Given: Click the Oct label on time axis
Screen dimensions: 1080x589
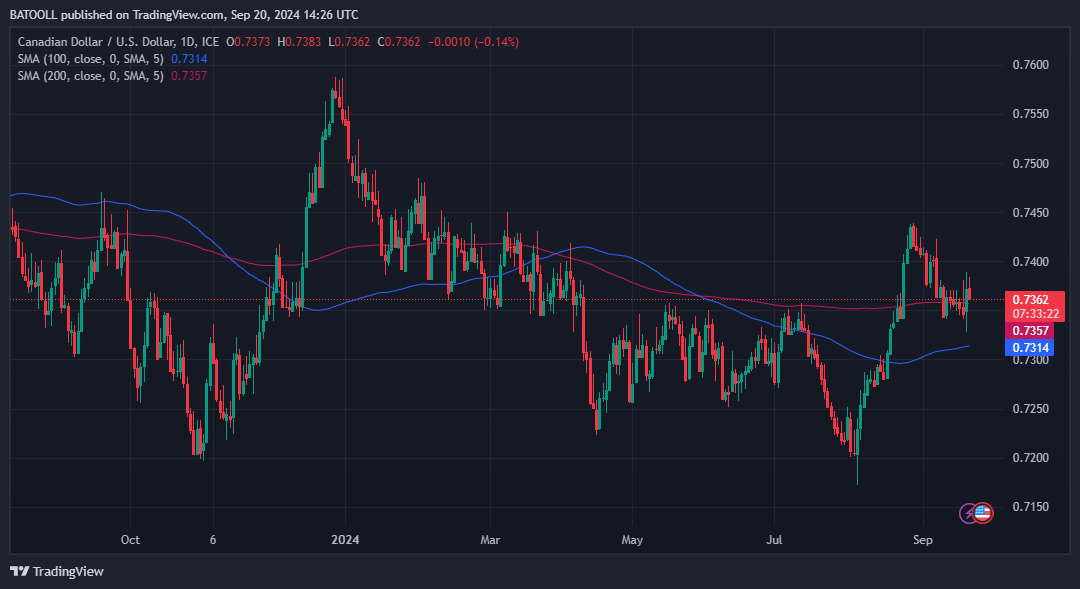Looking at the screenshot, I should click(x=130, y=539).
